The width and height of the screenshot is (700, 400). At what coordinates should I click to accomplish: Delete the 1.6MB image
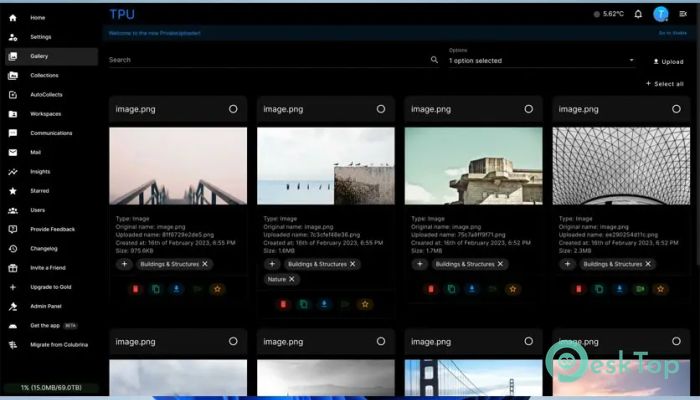click(283, 304)
